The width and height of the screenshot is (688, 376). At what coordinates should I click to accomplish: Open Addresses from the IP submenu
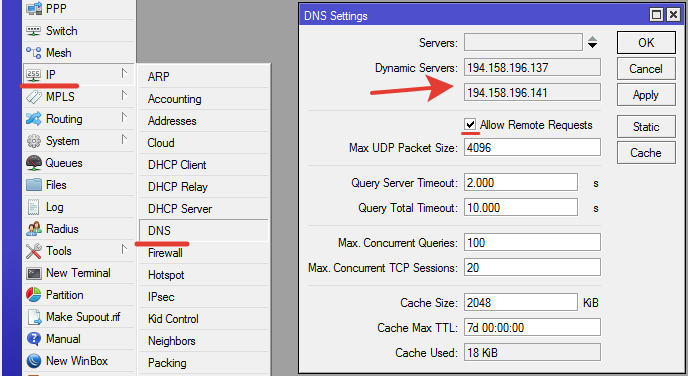point(204,121)
